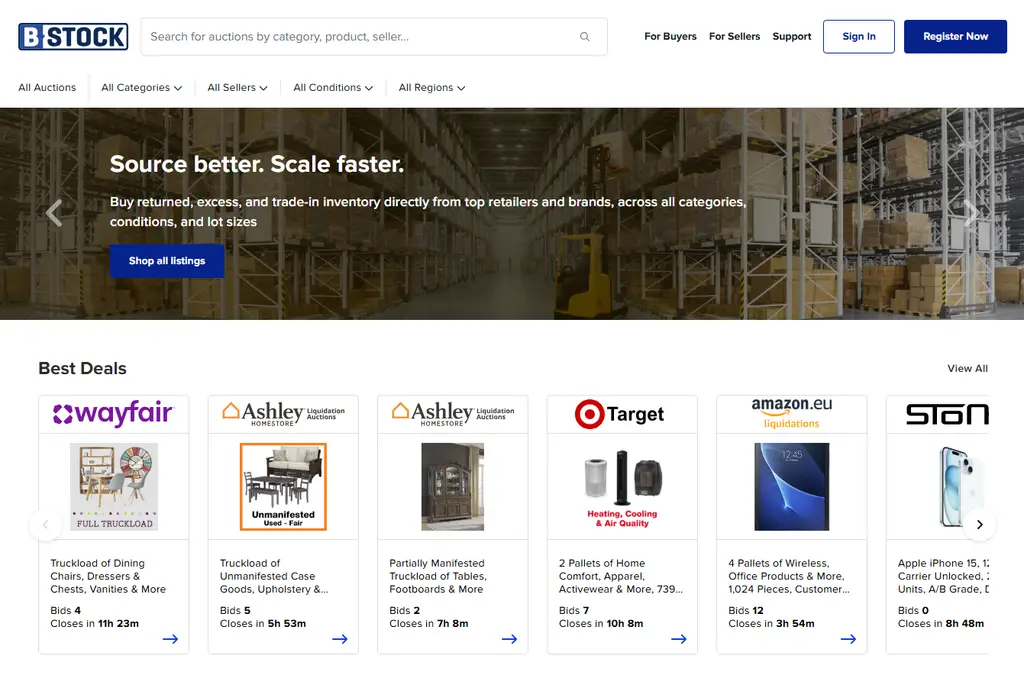
Task: Click the Ashley logo above the cabinet image
Action: click(453, 414)
